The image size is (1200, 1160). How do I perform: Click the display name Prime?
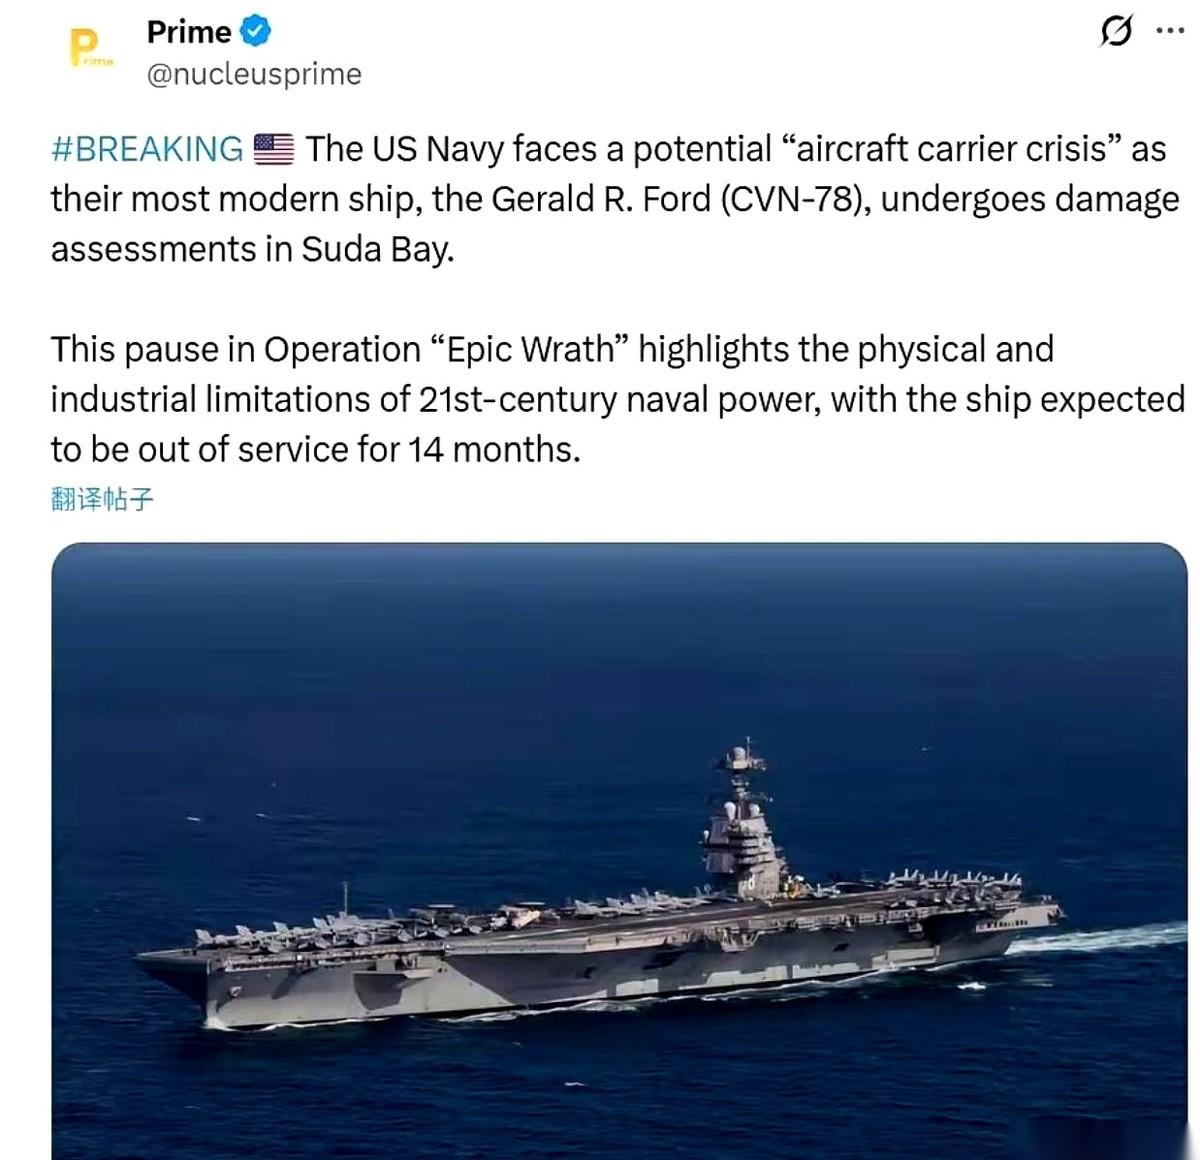click(x=188, y=31)
